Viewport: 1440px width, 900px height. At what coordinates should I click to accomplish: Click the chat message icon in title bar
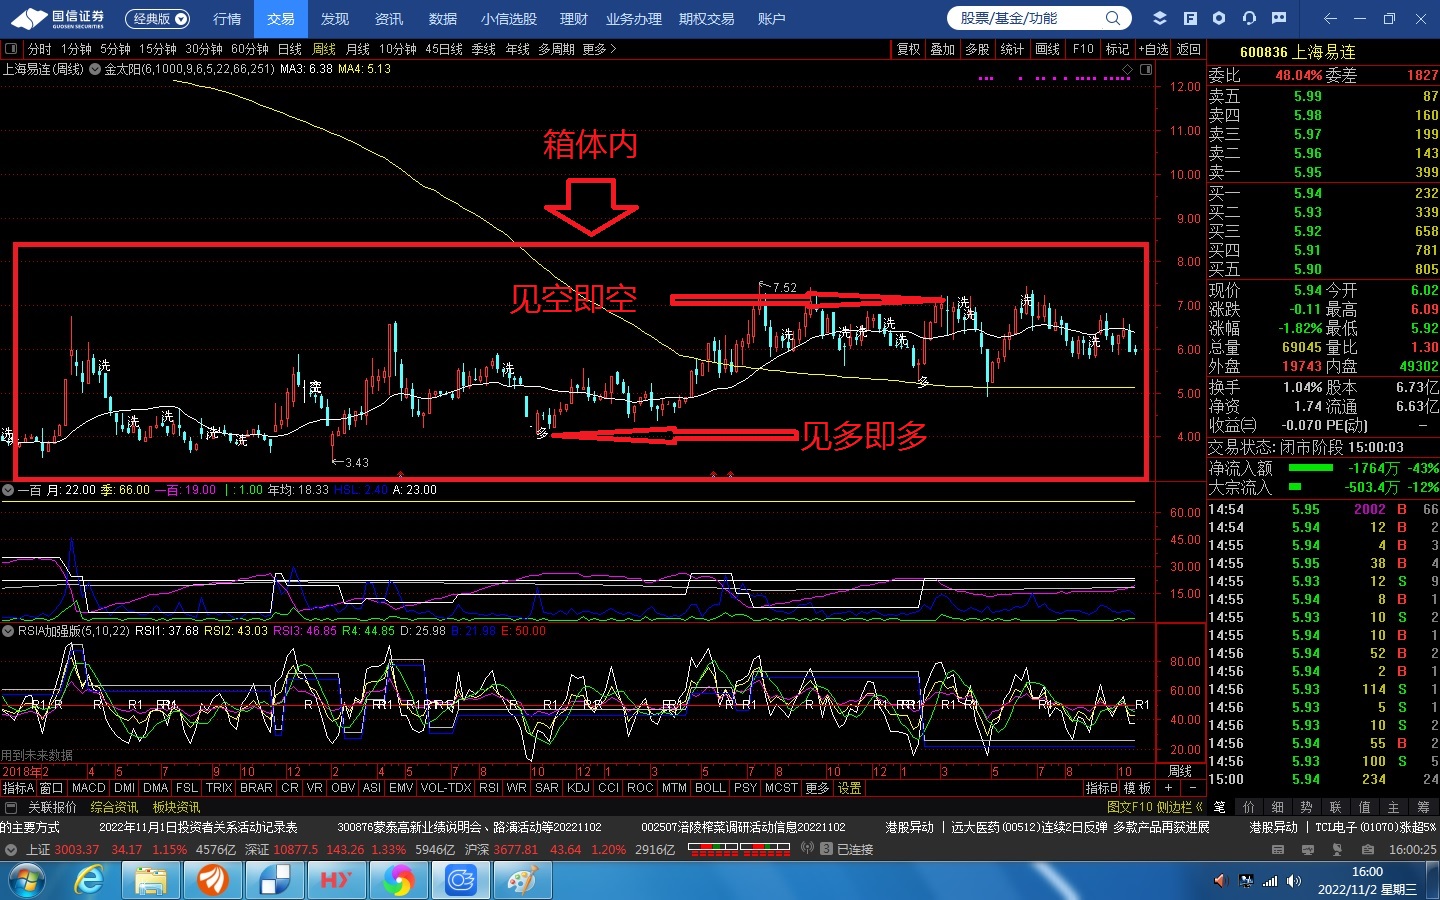(x=1279, y=18)
